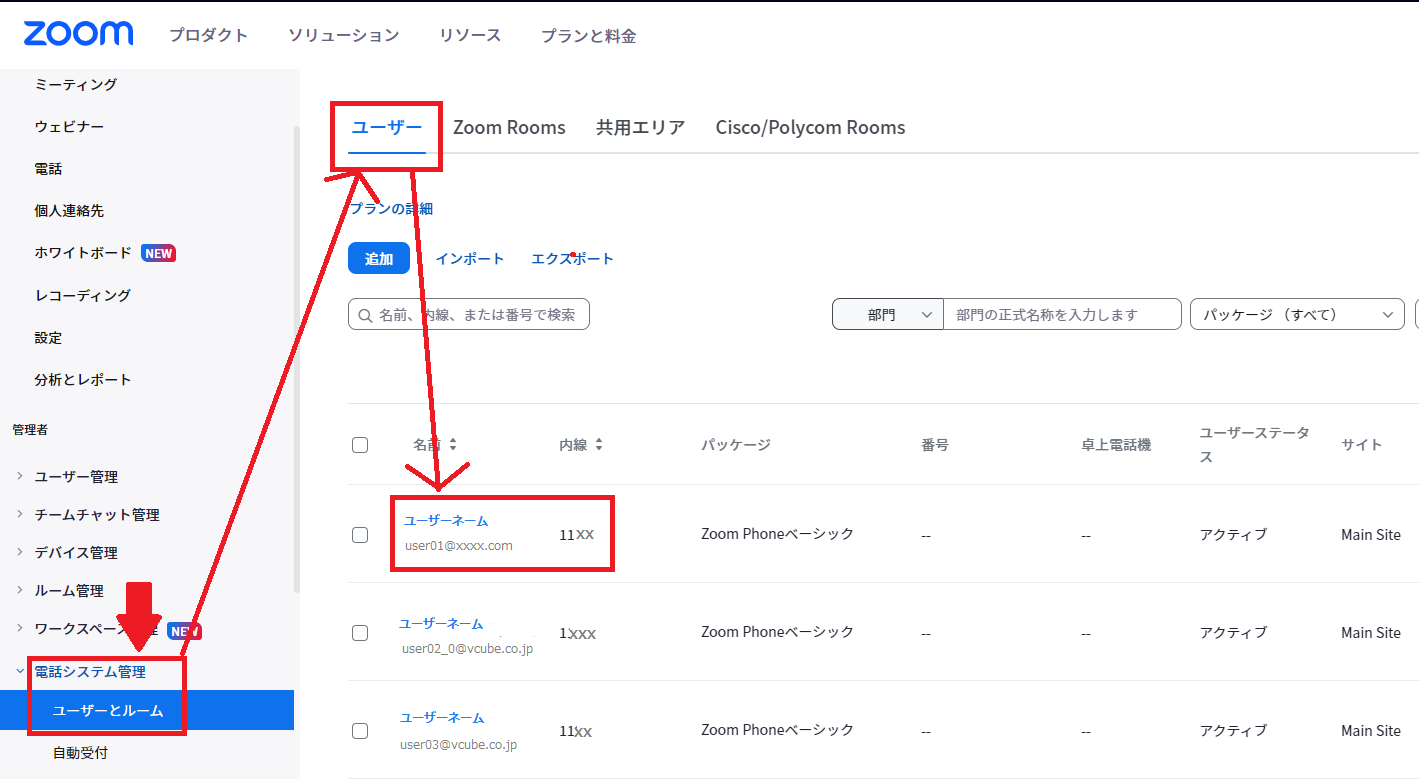Click the sidebar vertical scrollbar
This screenshot has height=779, width=1419.
pos(295,360)
